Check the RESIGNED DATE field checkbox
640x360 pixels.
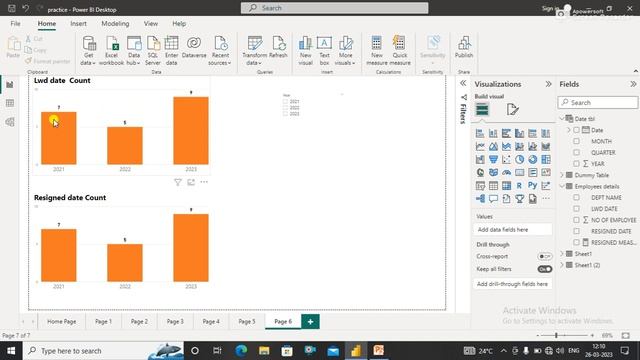[576, 231]
